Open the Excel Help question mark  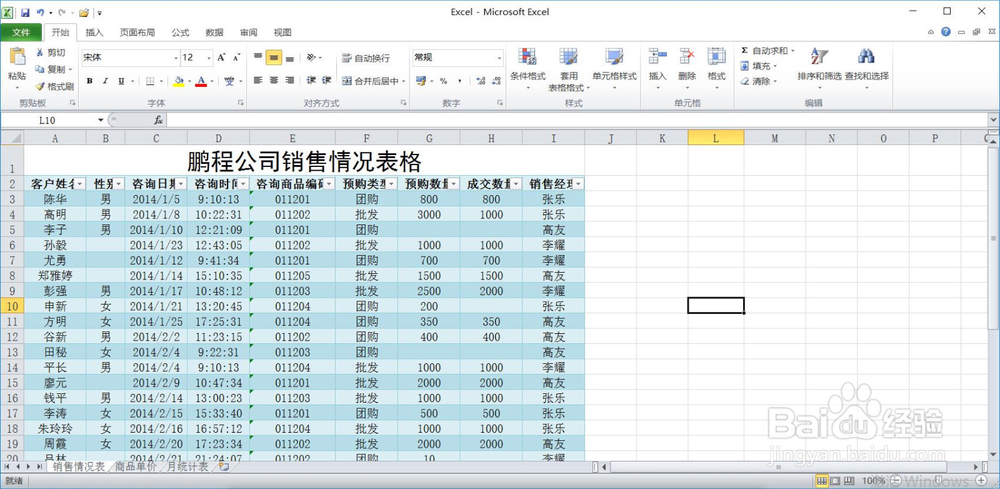946,32
